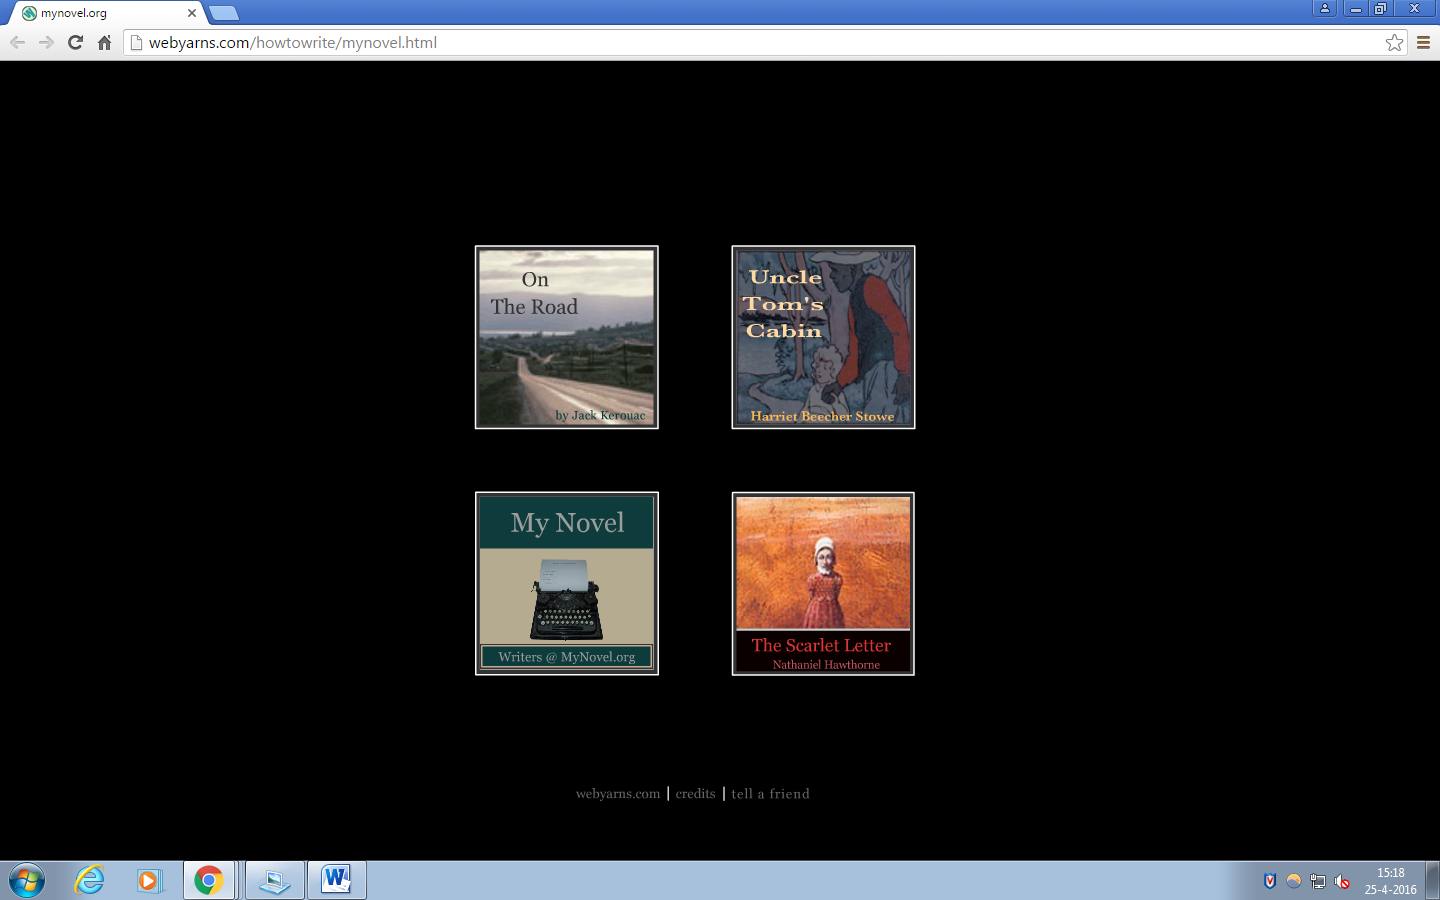Click the browser forward arrow
This screenshot has height=900, width=1440.
tap(46, 42)
